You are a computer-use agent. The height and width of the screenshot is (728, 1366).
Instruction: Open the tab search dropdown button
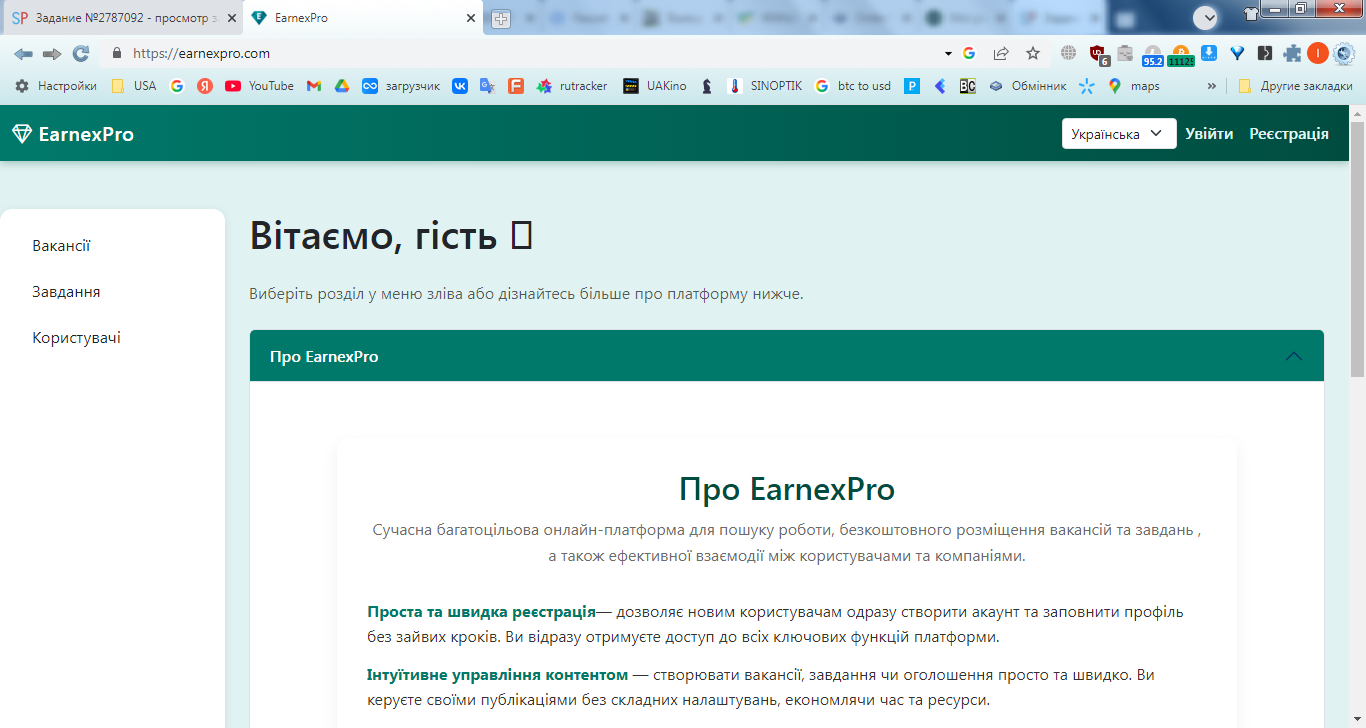click(x=1205, y=17)
